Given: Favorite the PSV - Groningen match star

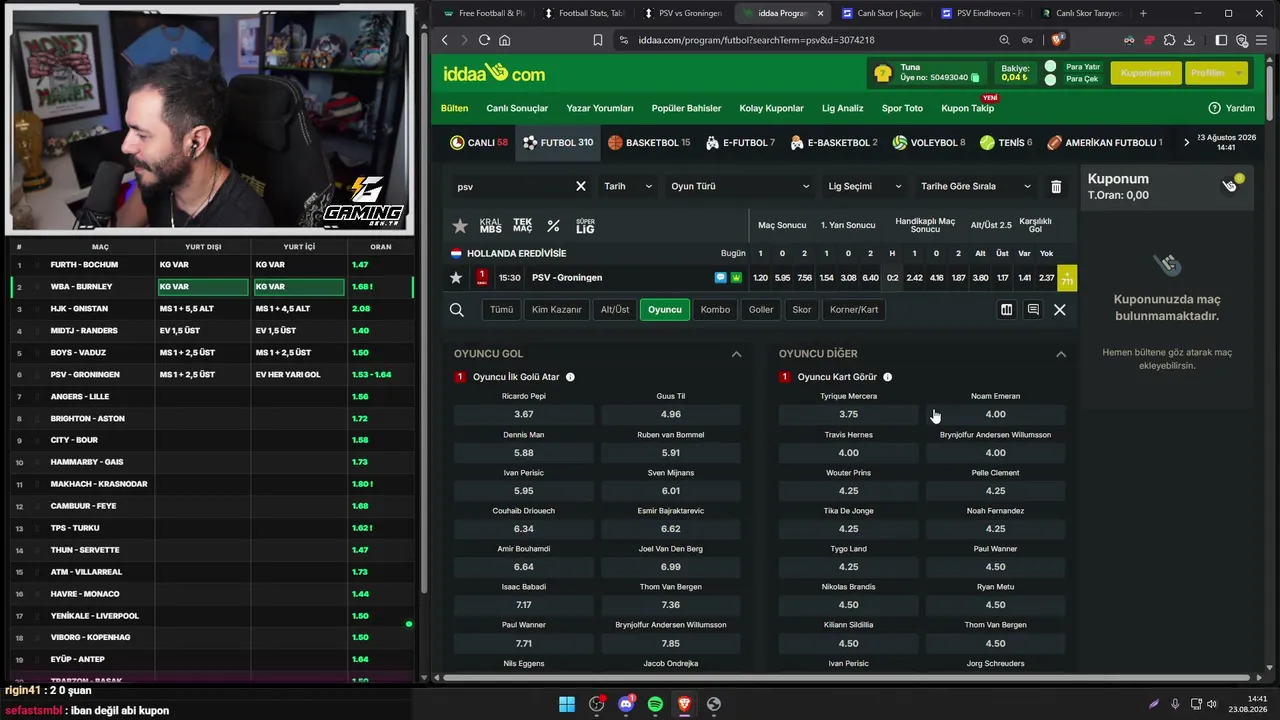Looking at the screenshot, I should coord(456,278).
